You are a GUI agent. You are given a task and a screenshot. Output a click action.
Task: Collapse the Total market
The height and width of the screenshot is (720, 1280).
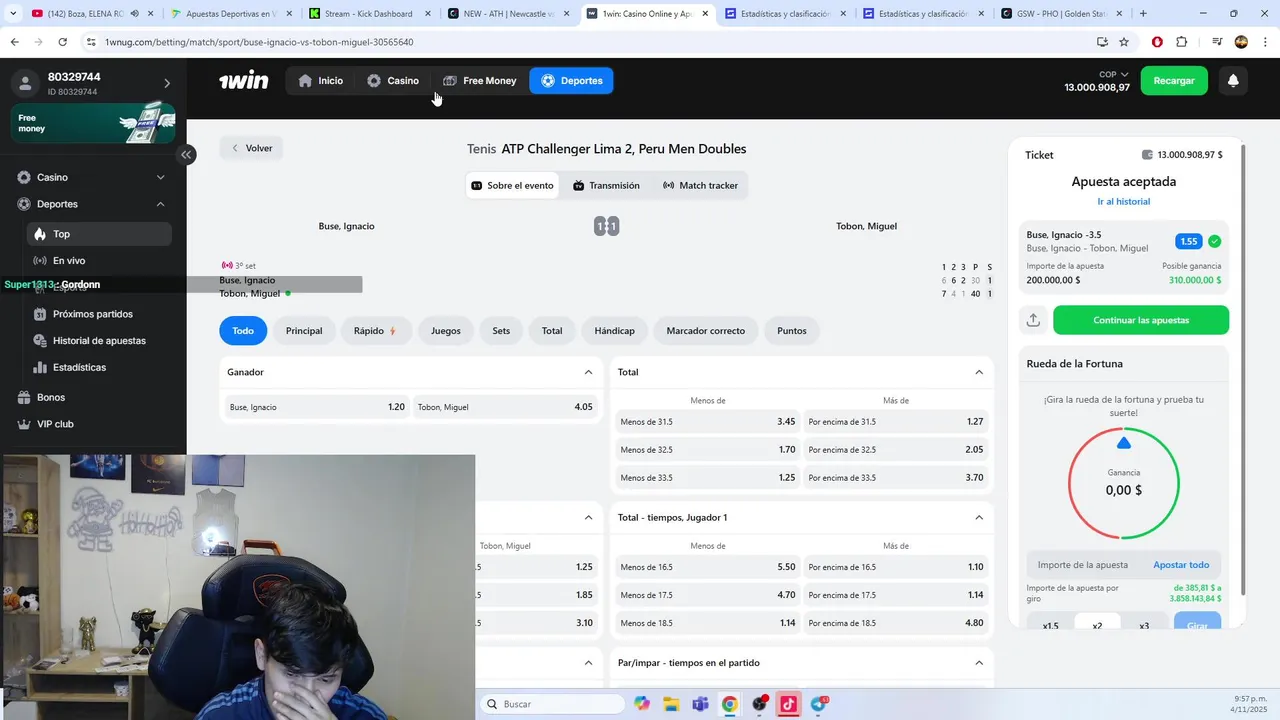click(x=979, y=372)
